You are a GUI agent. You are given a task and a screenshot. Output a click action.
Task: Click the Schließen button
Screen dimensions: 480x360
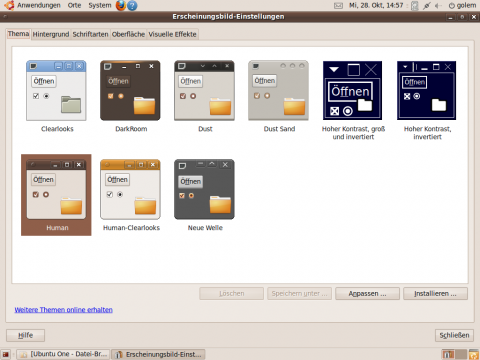454,335
